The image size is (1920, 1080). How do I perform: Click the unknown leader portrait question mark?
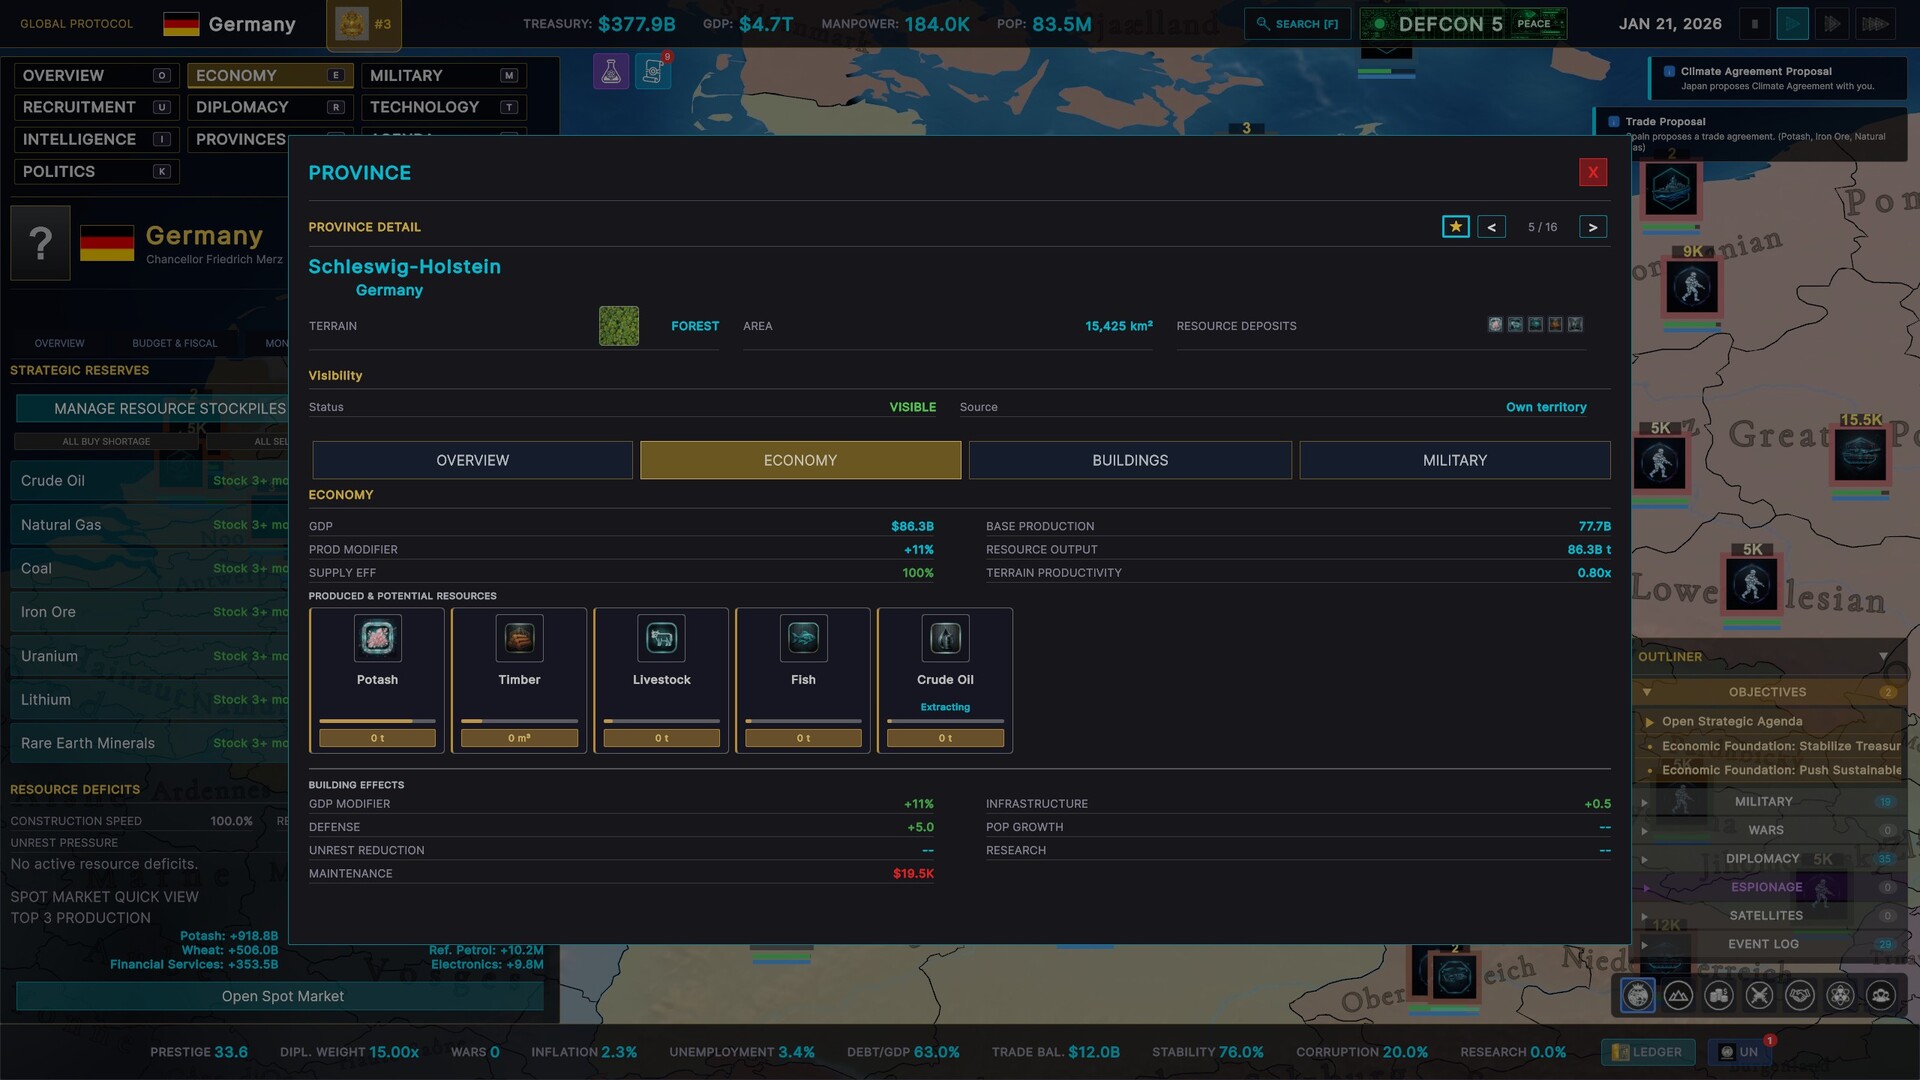coord(40,243)
